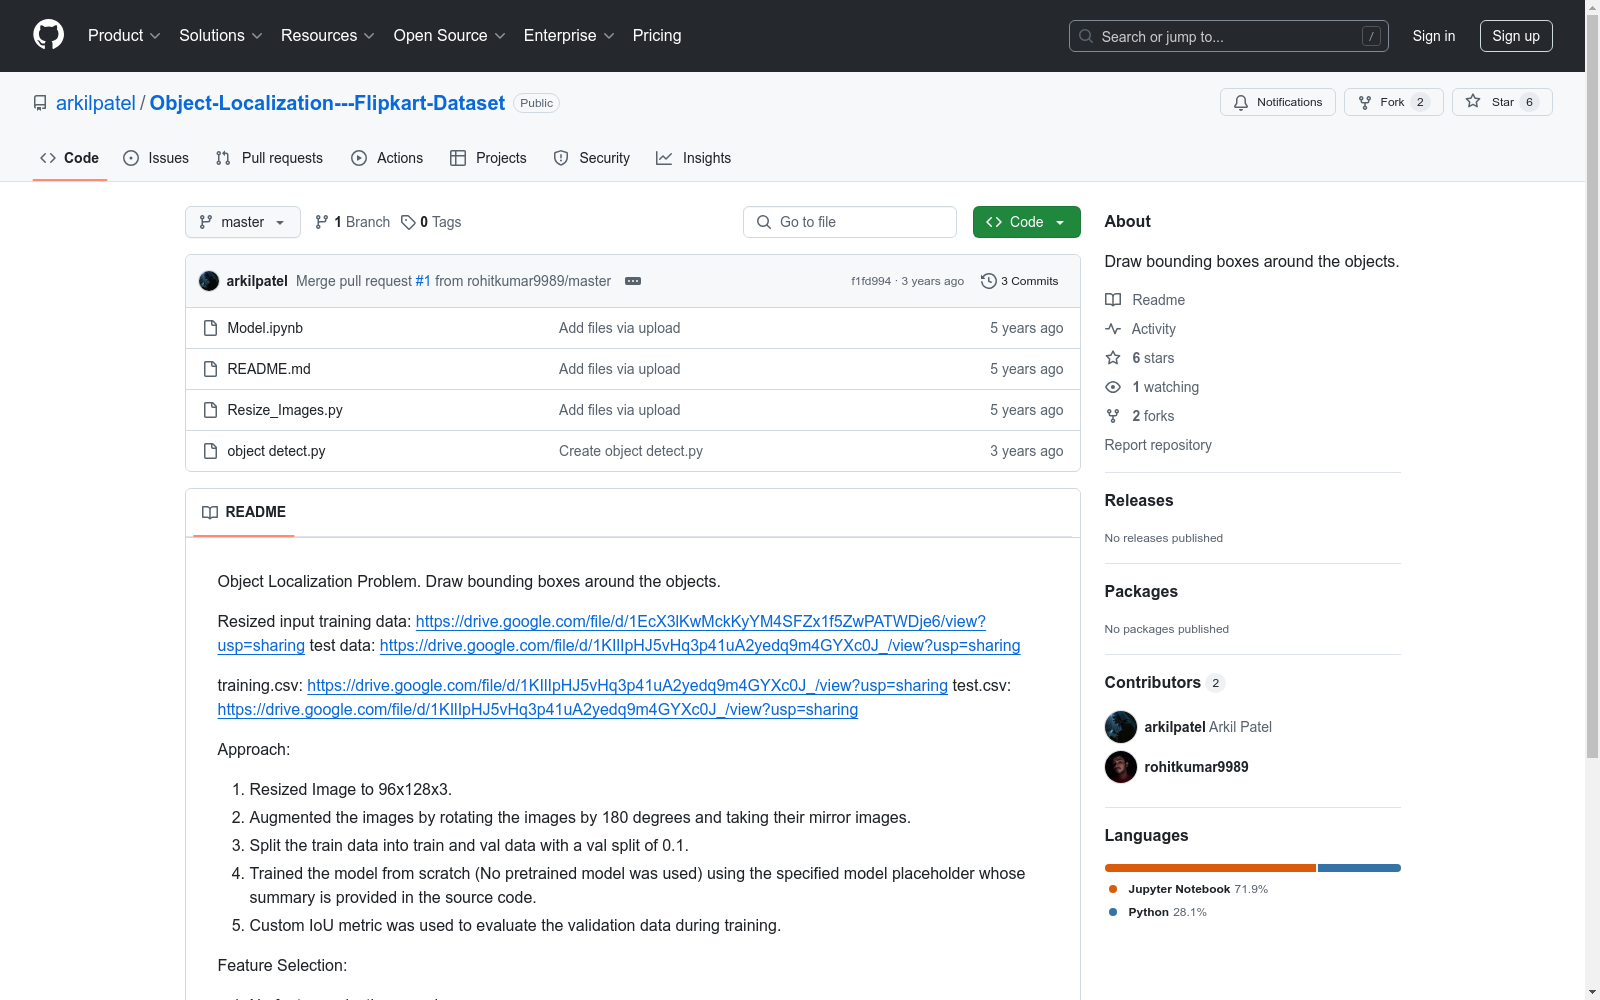1600x1000 pixels.
Task: Click the Model.ipynb file icon
Action: coord(210,328)
